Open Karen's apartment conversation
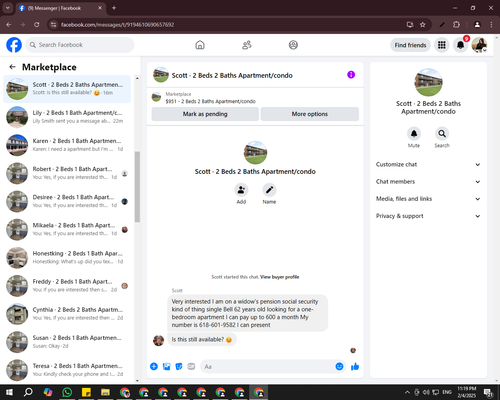The width and height of the screenshot is (500, 400). (67, 145)
